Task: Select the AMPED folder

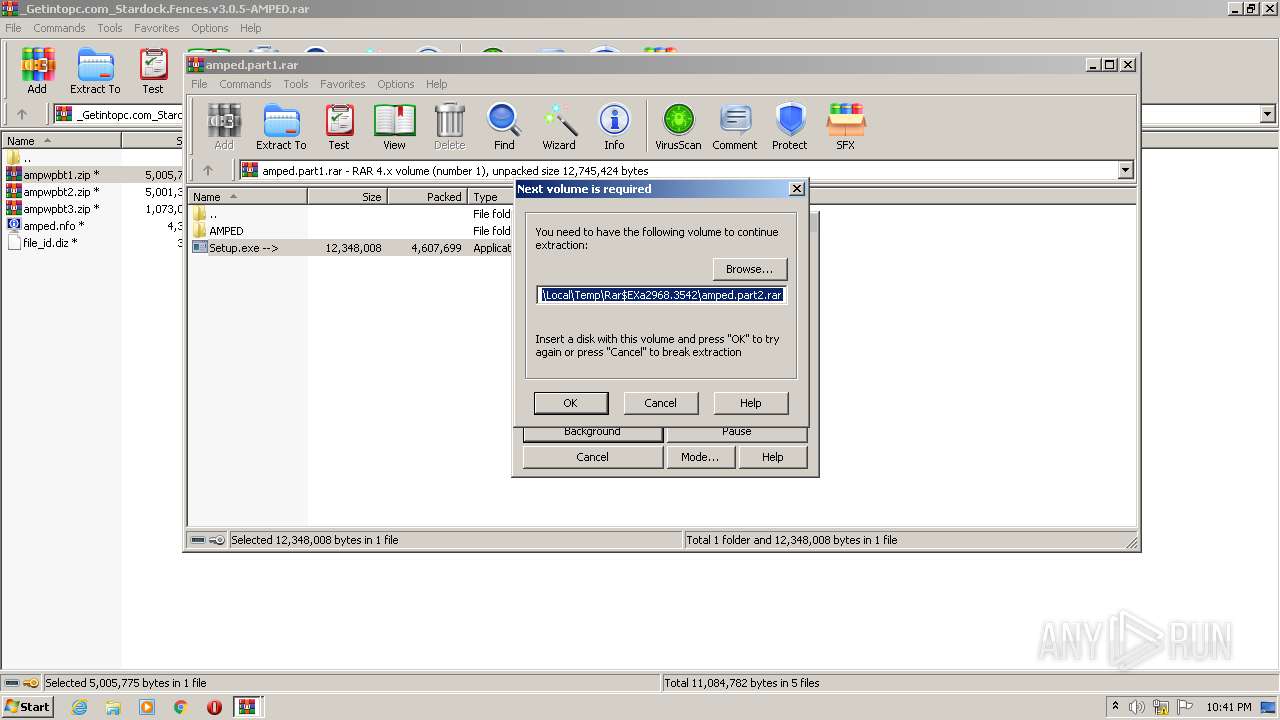Action: click(226, 231)
